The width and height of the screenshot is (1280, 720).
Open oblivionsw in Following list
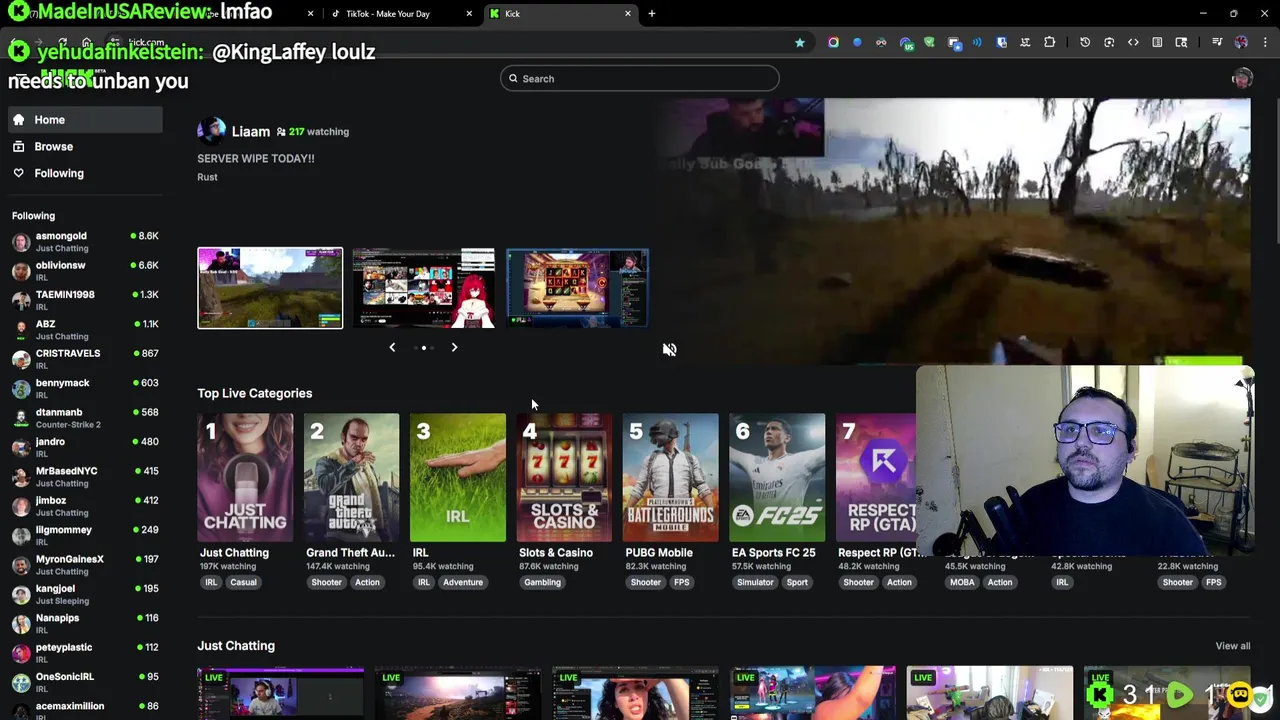pos(85,271)
